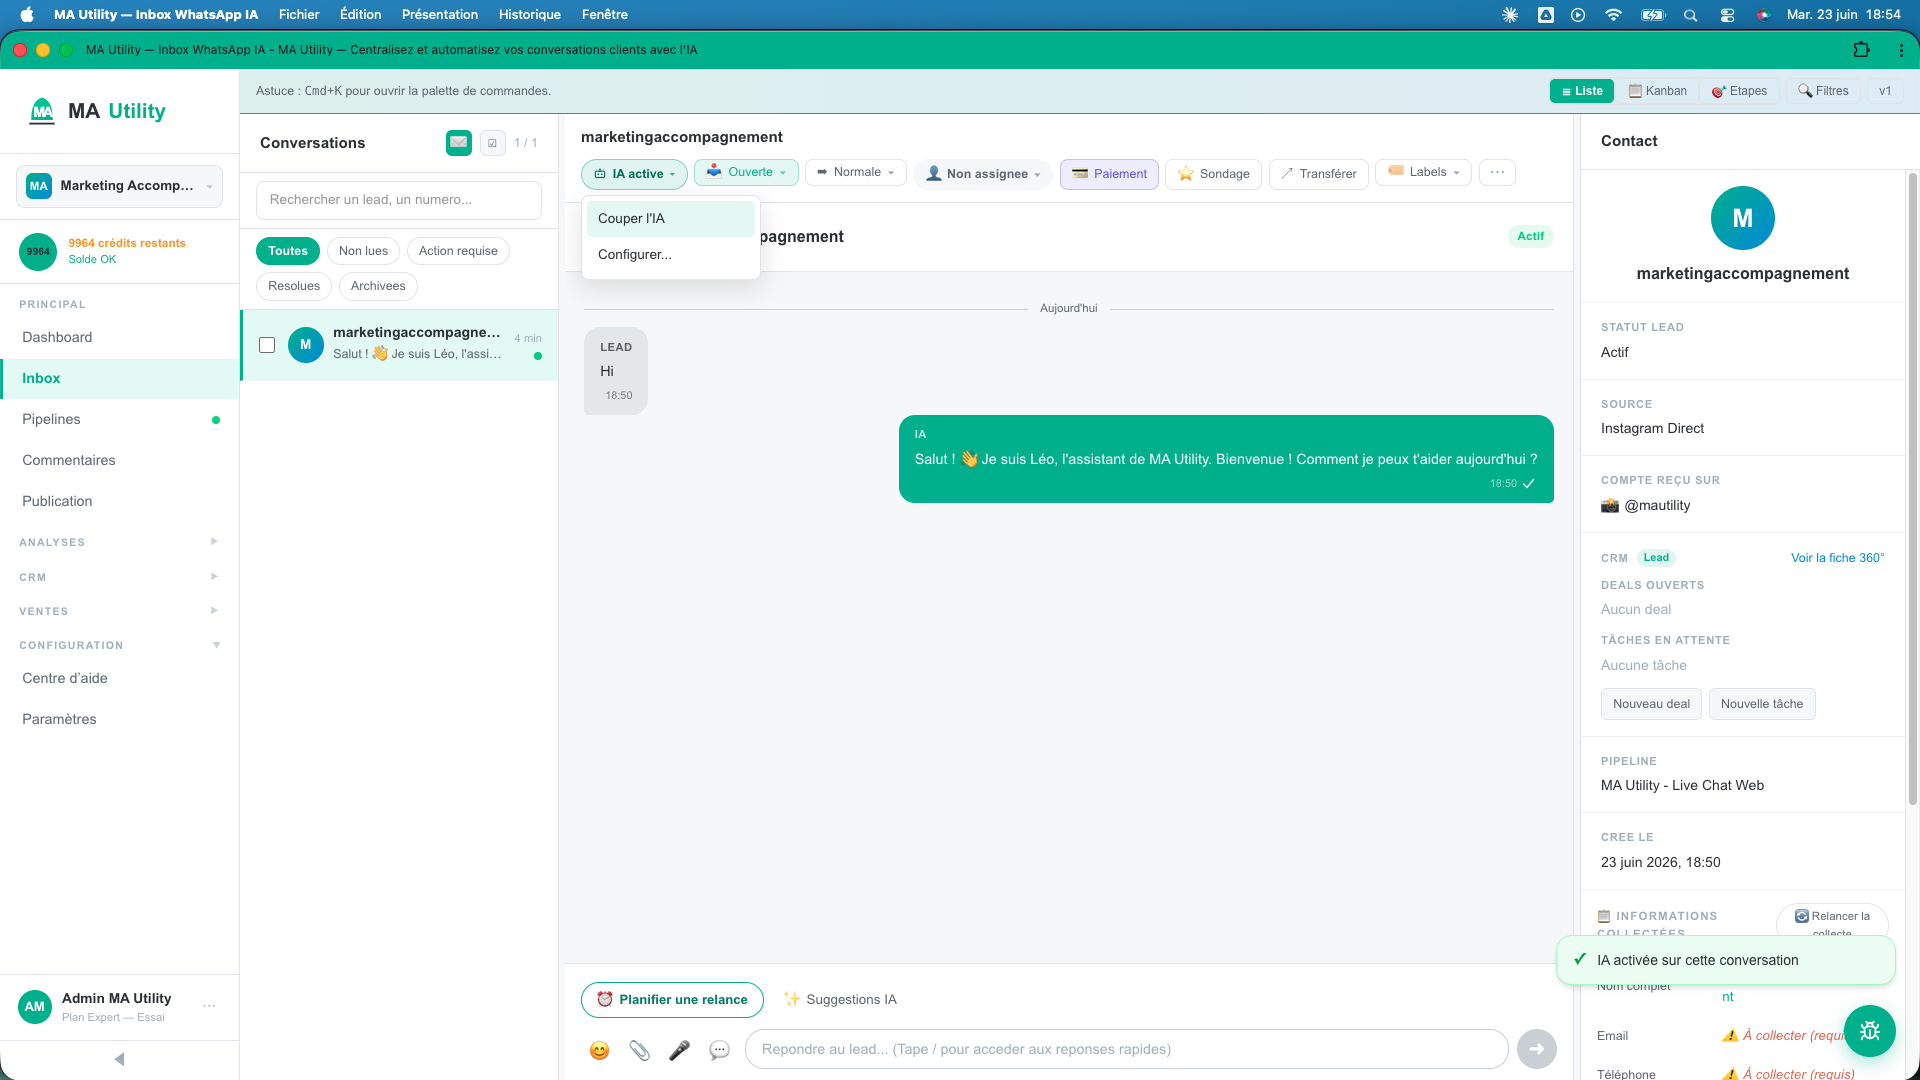Click Planifier une relance button
1920x1080 pixels.
coord(672,1000)
